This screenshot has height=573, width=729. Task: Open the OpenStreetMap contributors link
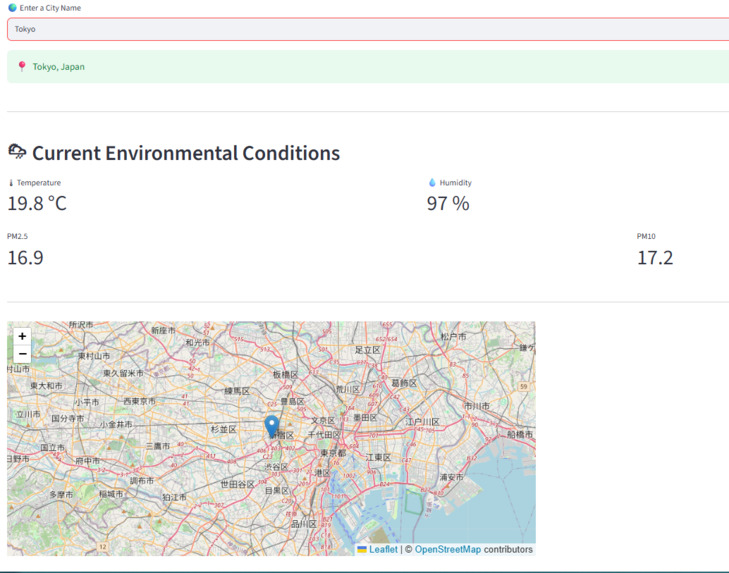(x=447, y=549)
